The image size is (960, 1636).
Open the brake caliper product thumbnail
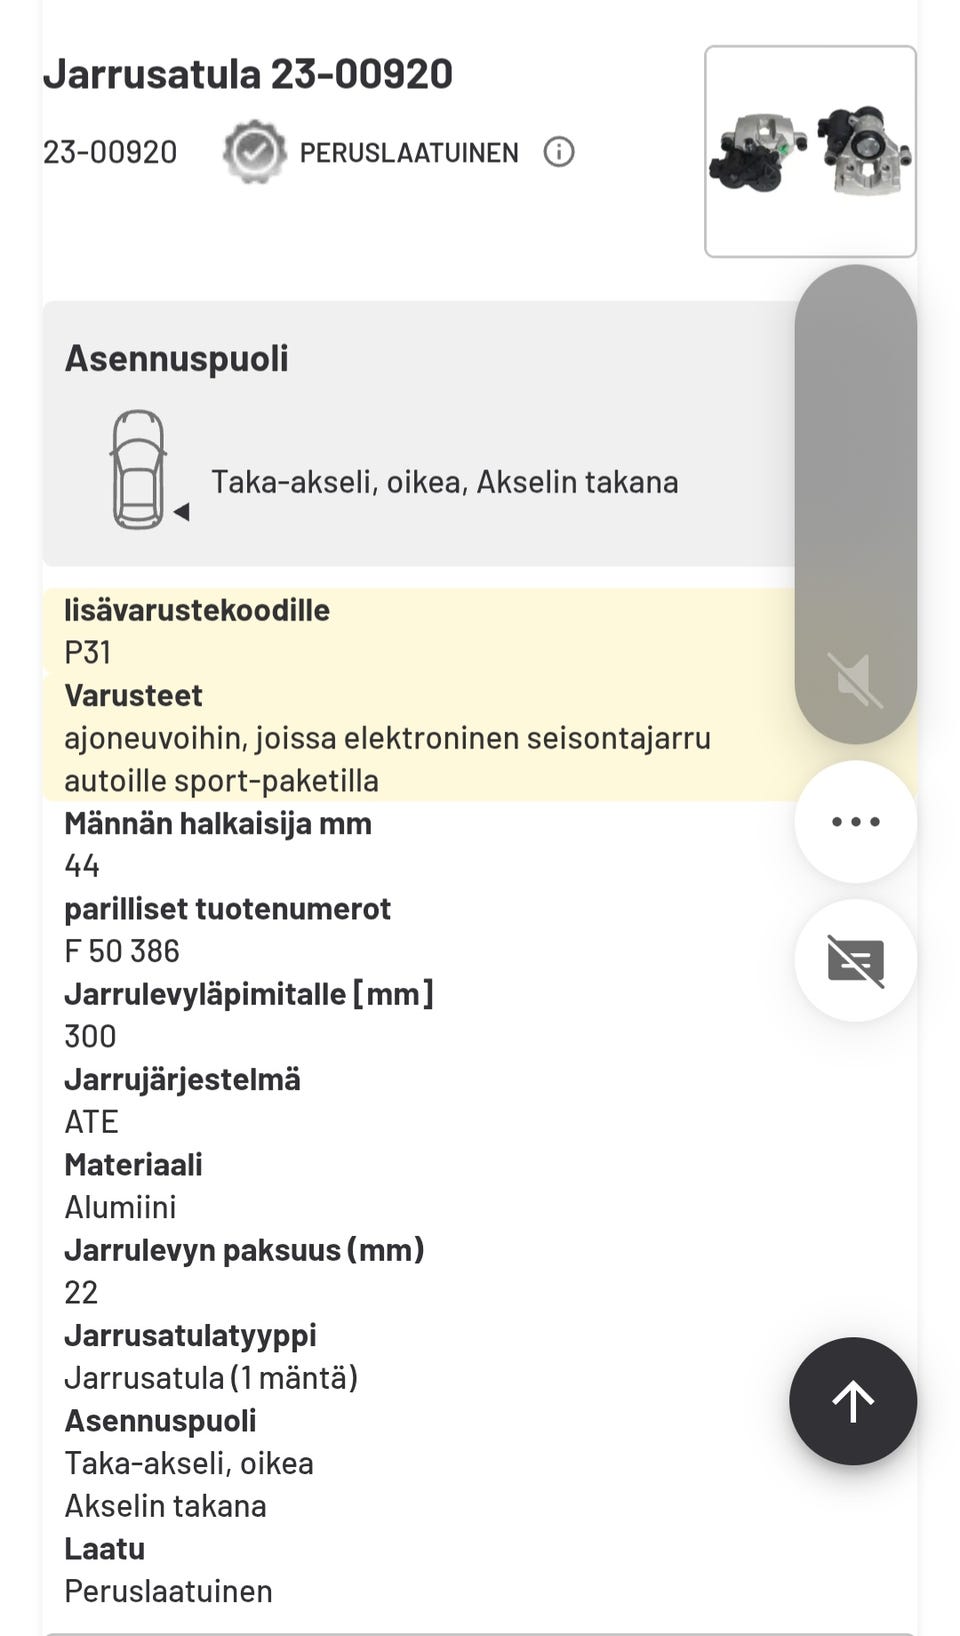[810, 151]
